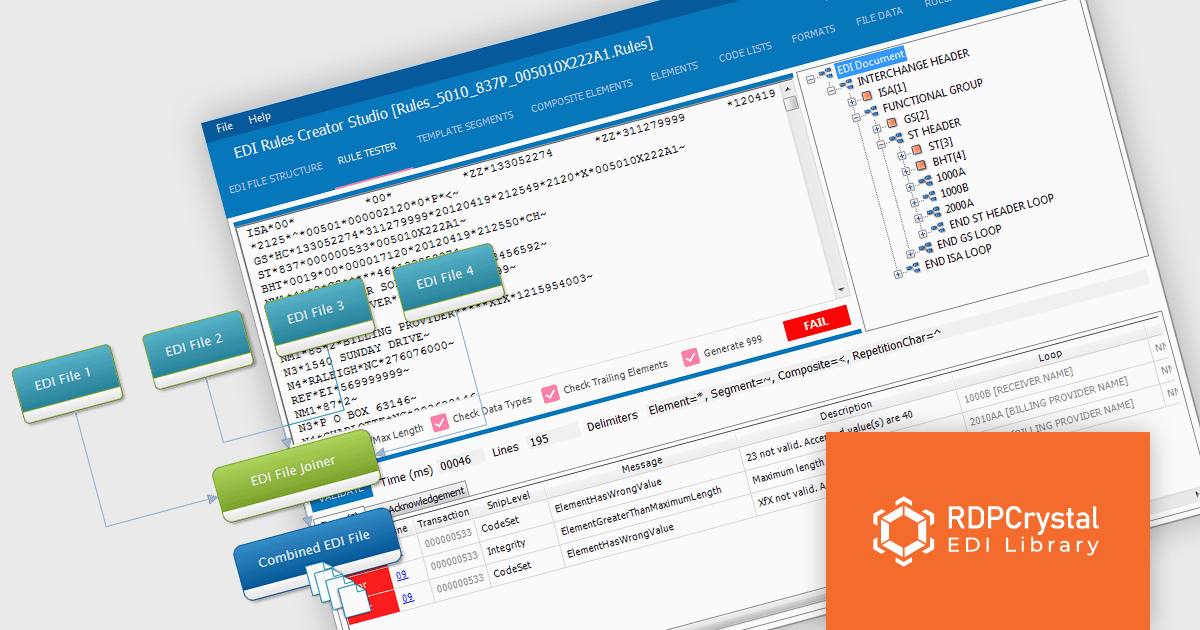Click the END ST HEADER LOOP icon
This screenshot has height=630, width=1200.
click(936, 229)
